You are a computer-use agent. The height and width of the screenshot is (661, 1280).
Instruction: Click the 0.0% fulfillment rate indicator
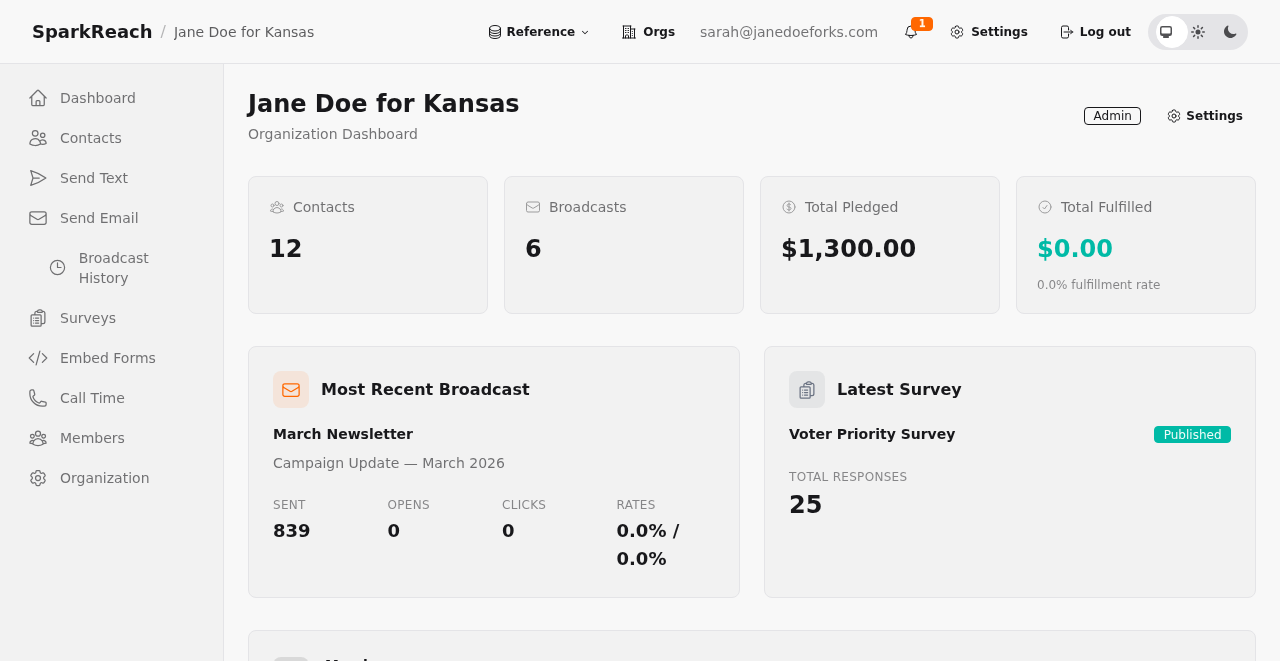(1098, 284)
